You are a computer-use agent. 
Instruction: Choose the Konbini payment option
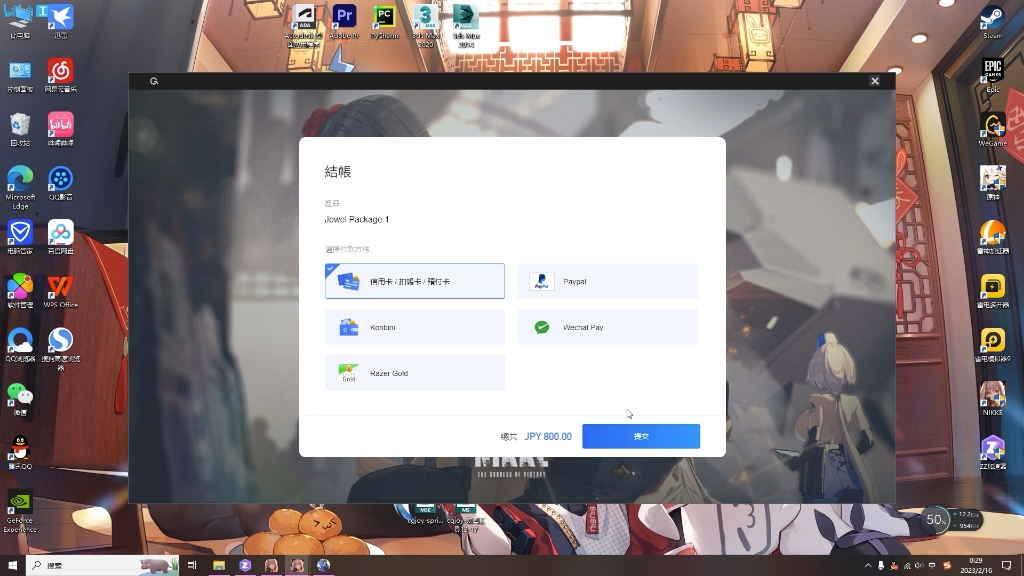click(414, 326)
